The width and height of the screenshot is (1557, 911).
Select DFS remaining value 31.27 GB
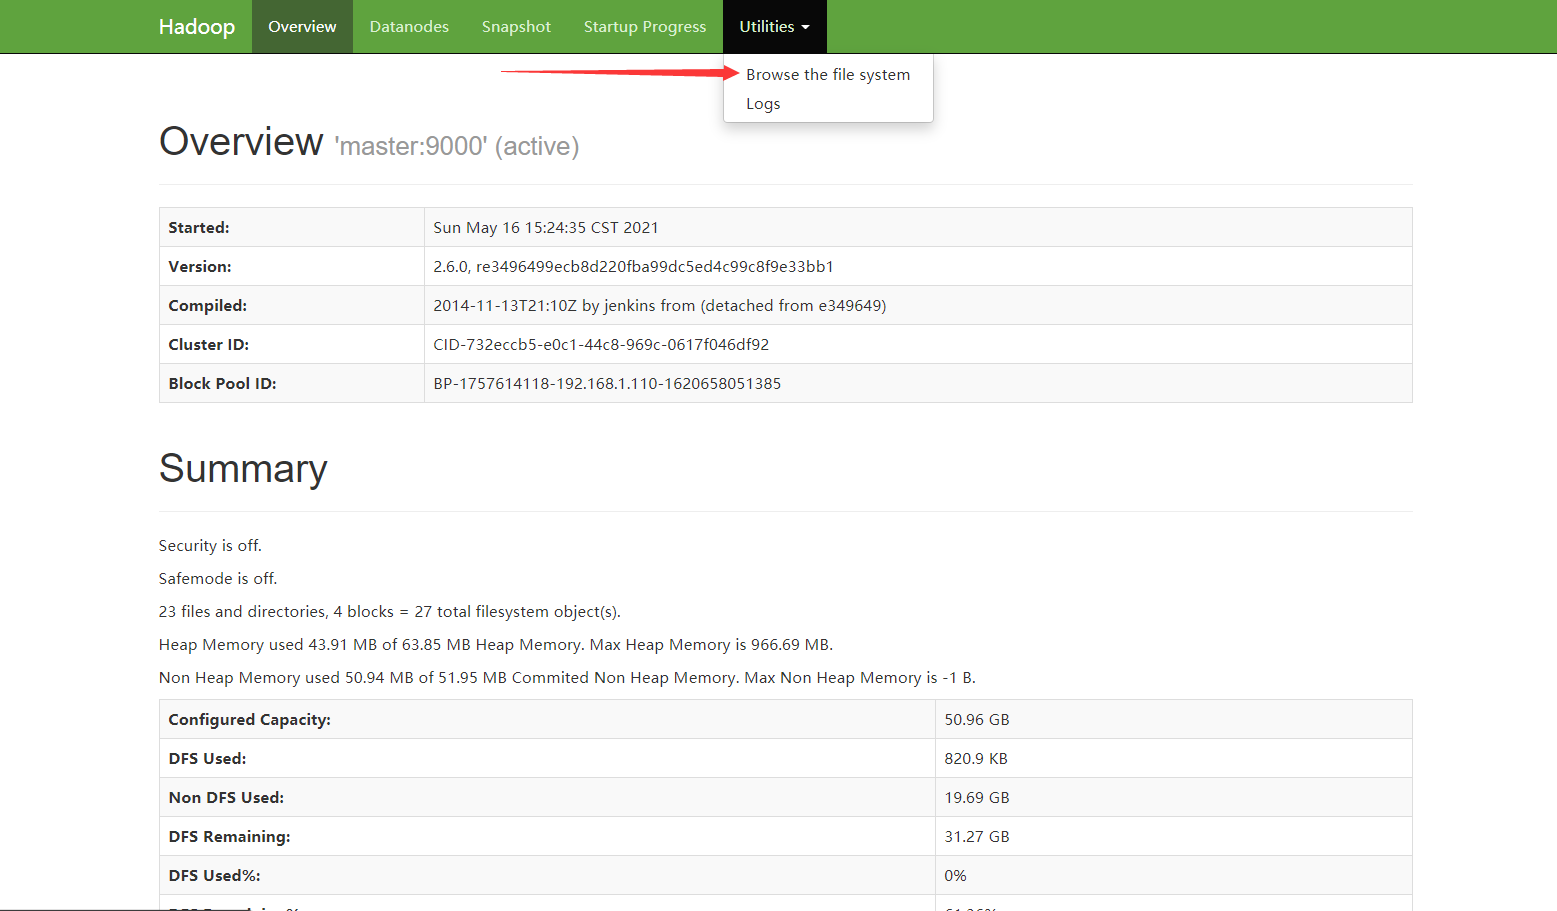977,837
